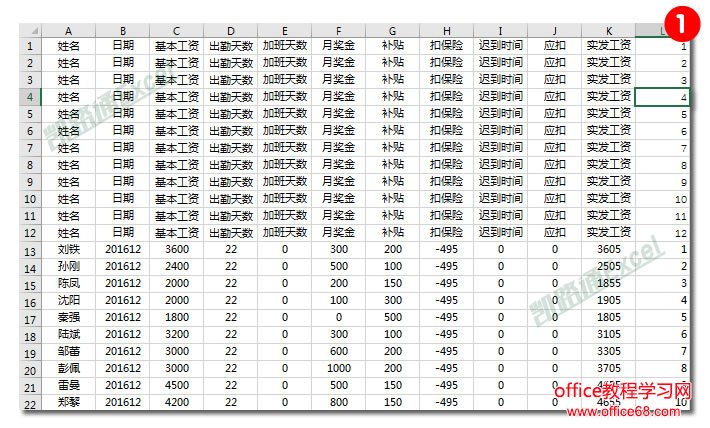Select row 21 header number
710x428 pixels.
[30, 388]
